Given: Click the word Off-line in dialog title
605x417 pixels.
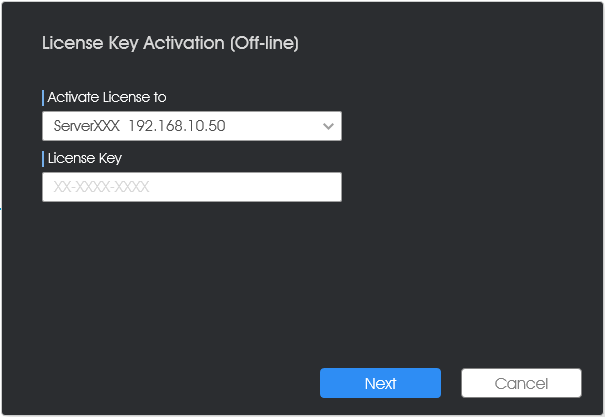Looking at the screenshot, I should tap(264, 43).
